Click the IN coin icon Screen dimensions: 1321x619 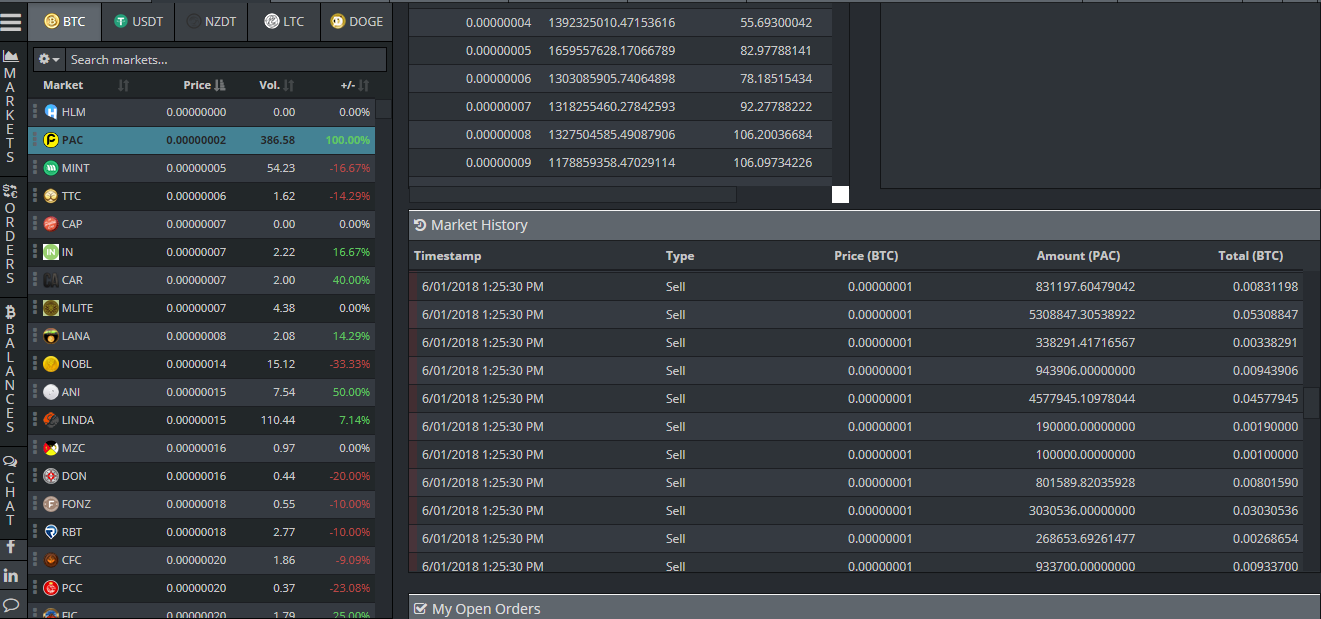(x=51, y=252)
